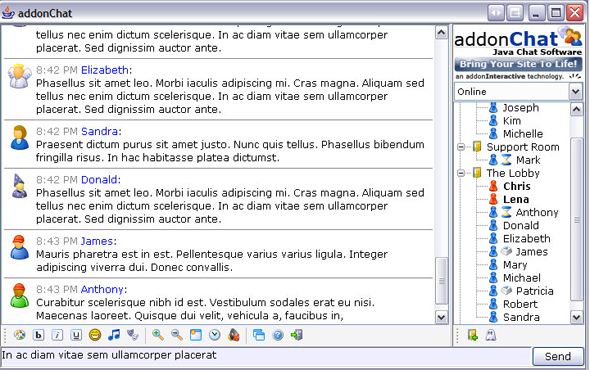Select Robert in the user list
This screenshot has width=590, height=370.
pyautogui.click(x=520, y=304)
